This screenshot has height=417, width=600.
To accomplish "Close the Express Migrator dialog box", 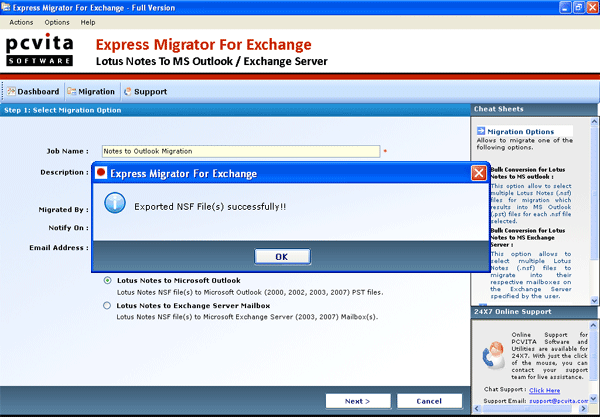I will [478, 173].
